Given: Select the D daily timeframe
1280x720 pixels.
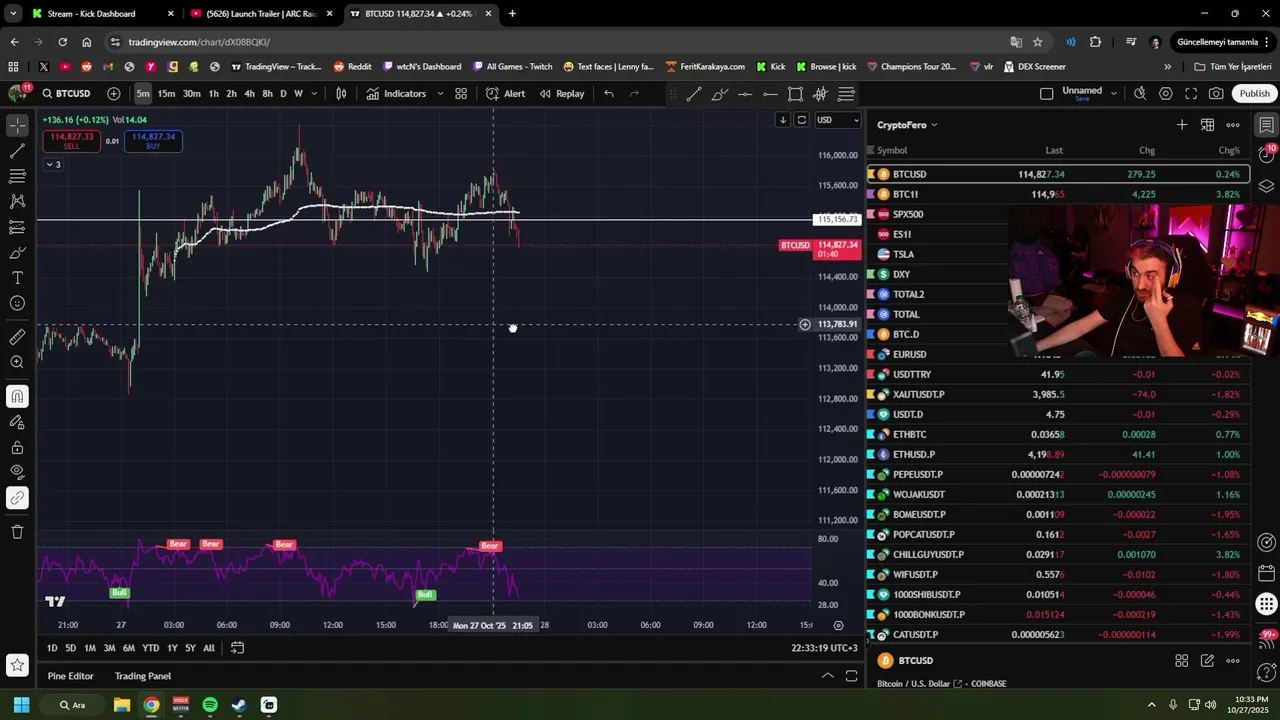Looking at the screenshot, I should 283,93.
